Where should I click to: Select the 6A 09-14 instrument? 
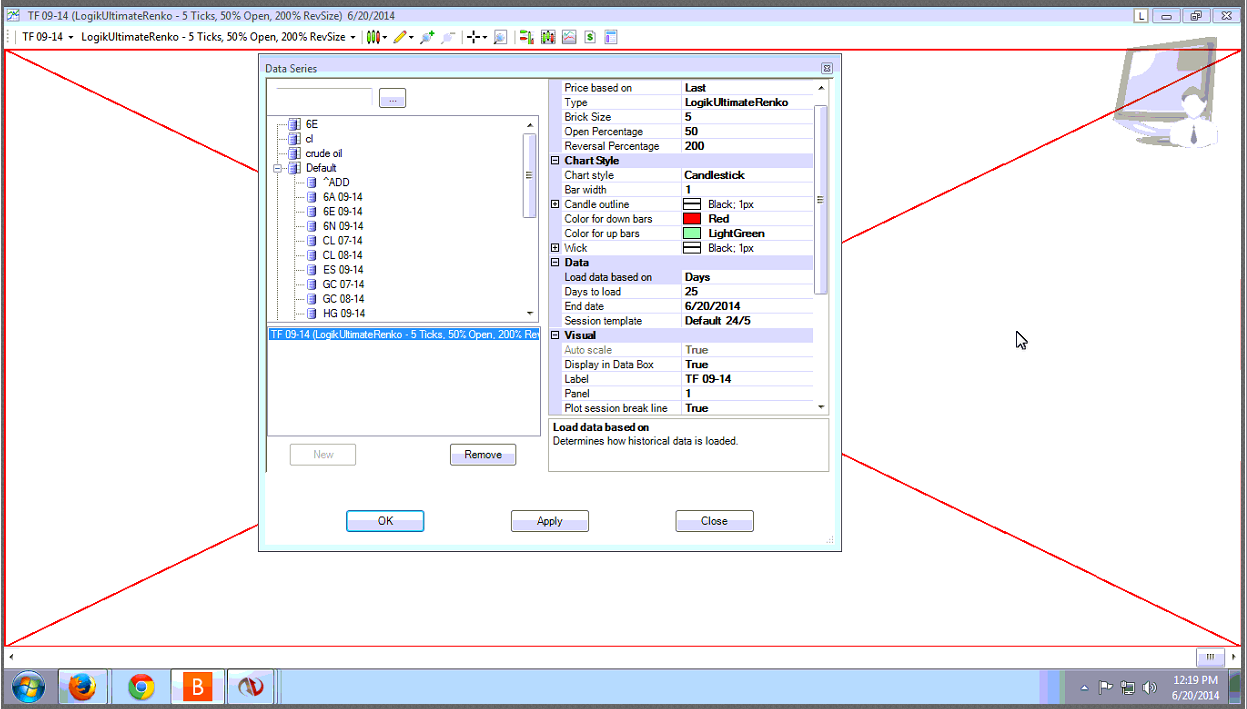click(342, 197)
